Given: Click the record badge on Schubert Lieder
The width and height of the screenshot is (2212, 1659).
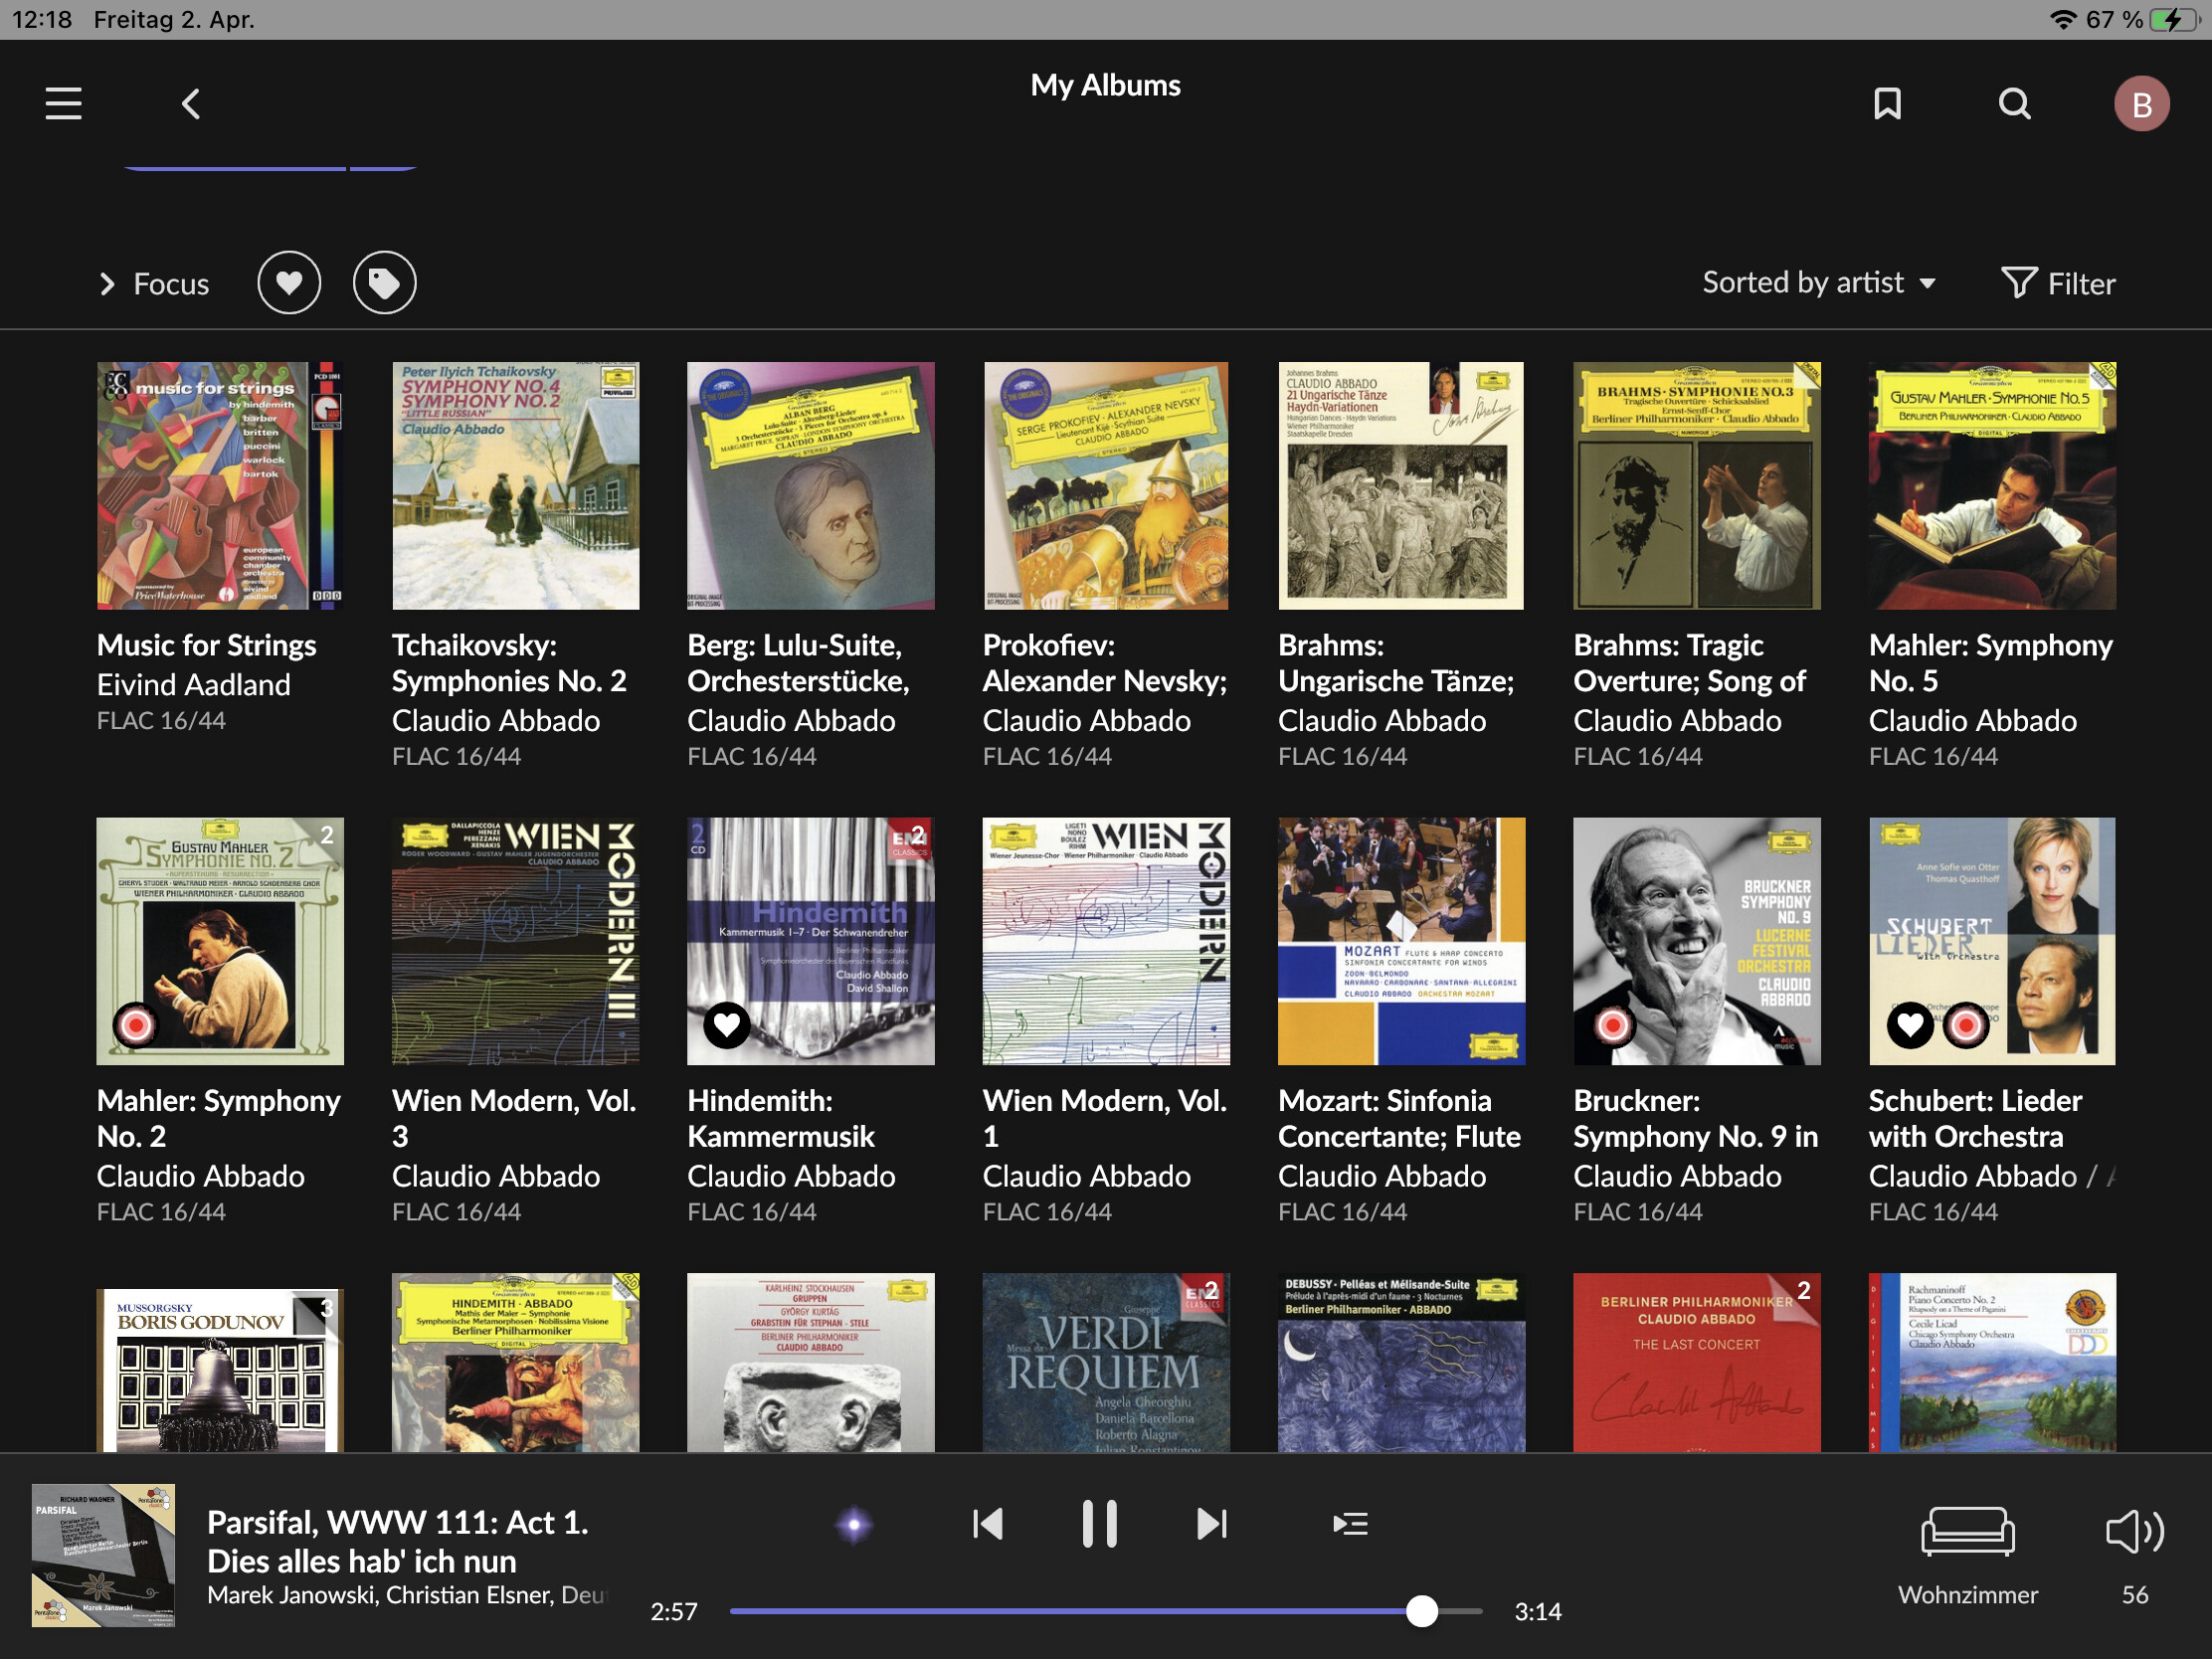Looking at the screenshot, I should (1966, 1025).
